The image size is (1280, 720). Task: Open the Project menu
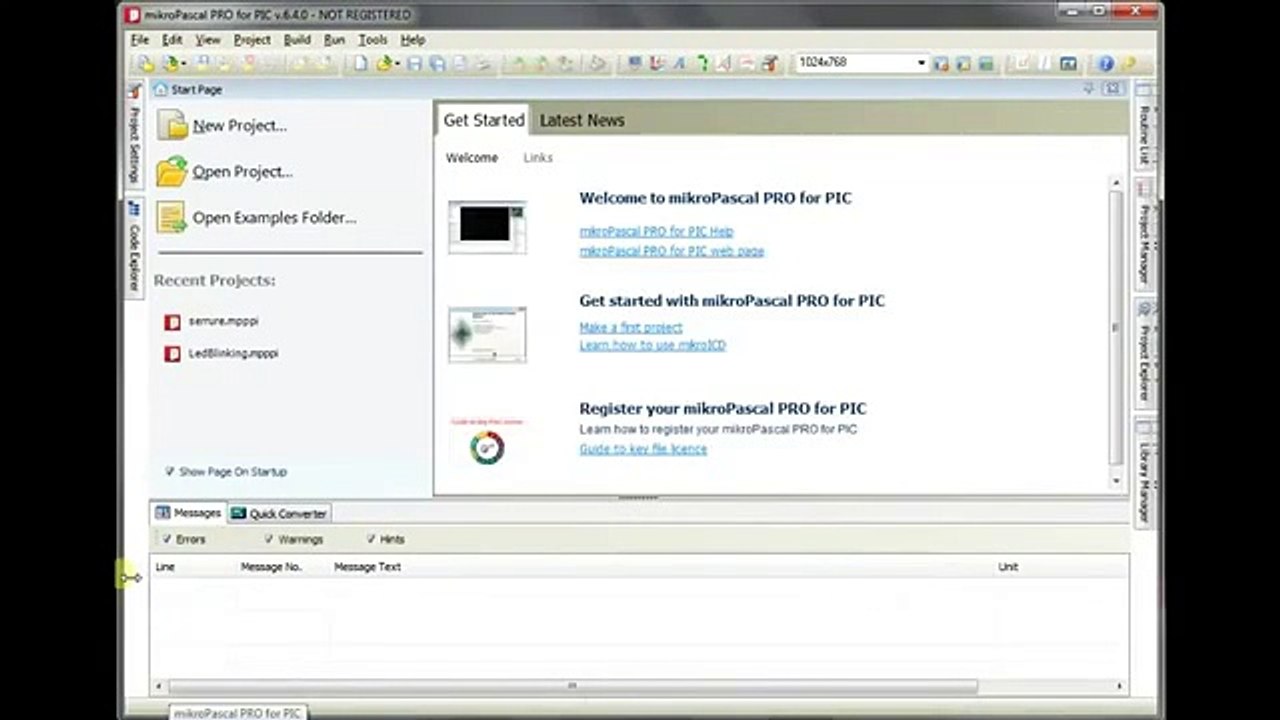(x=252, y=40)
